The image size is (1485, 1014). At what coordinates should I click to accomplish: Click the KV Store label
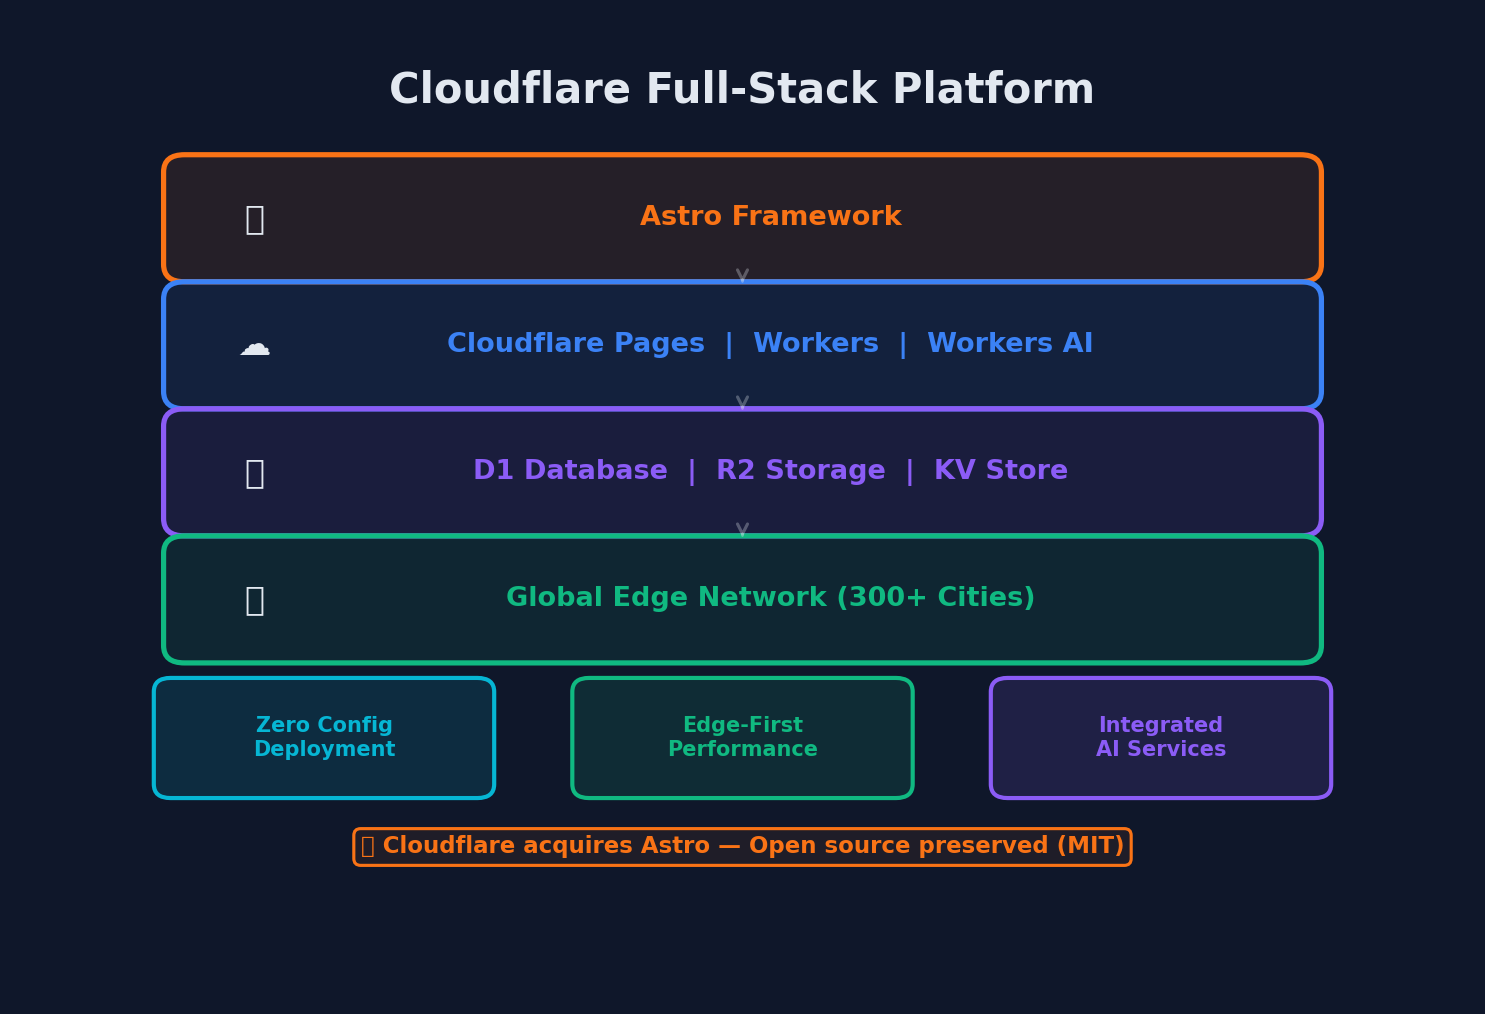1000,470
